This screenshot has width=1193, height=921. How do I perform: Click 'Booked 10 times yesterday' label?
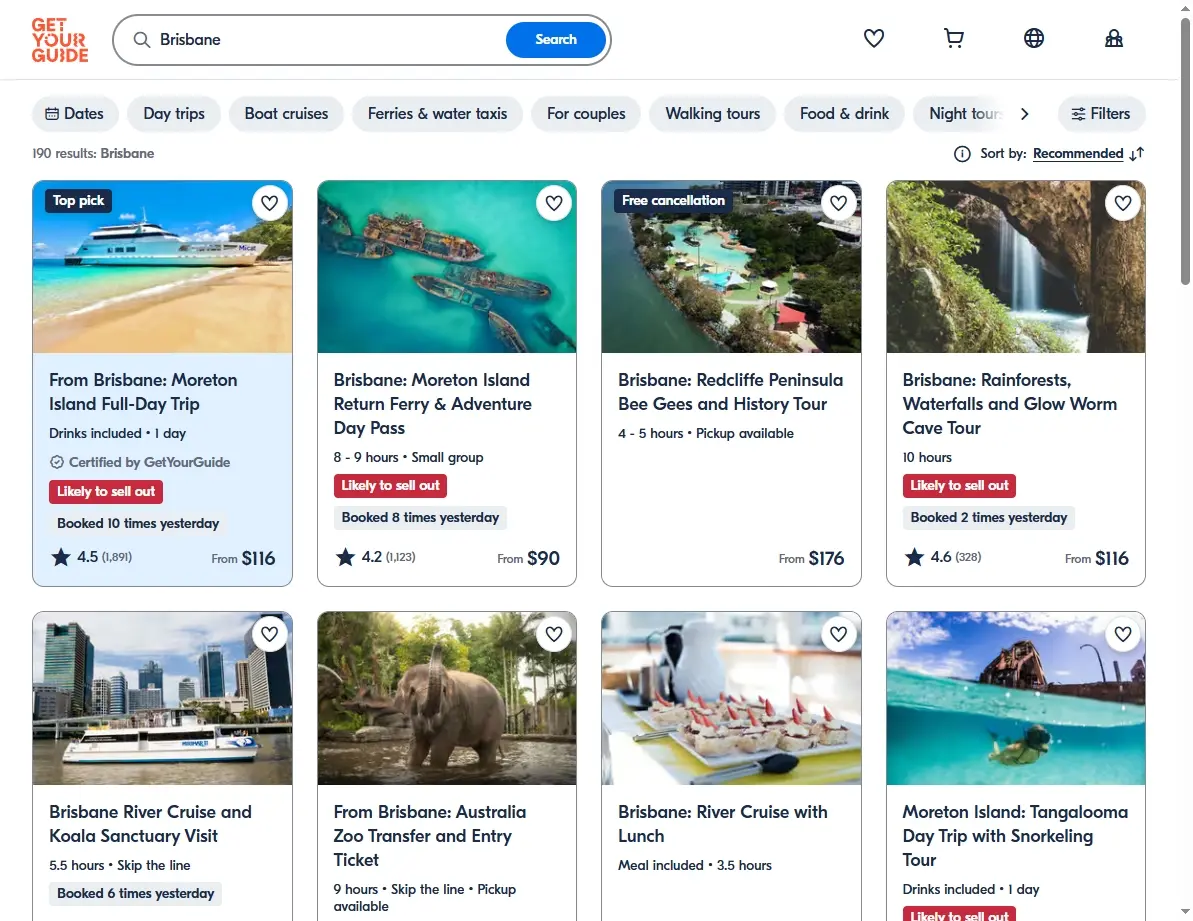click(x=138, y=523)
